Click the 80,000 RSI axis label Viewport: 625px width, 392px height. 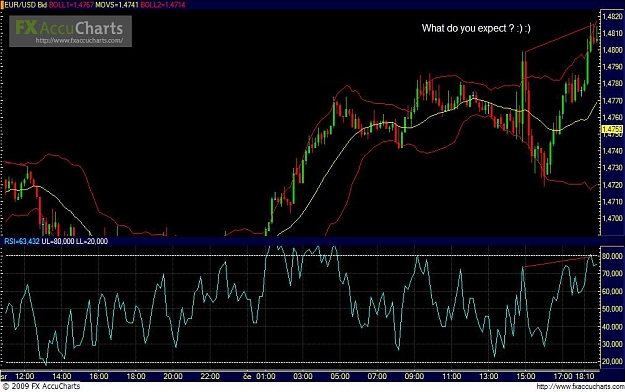tap(612, 256)
